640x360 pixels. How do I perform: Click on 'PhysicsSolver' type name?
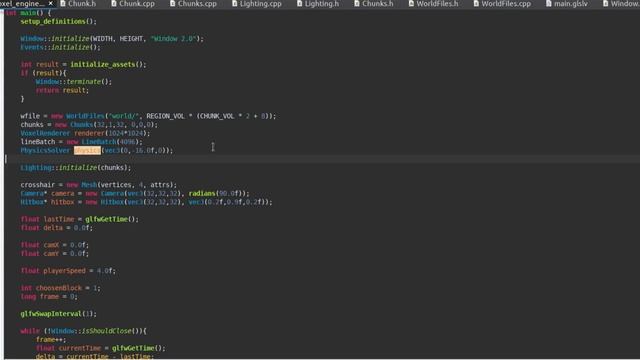coord(45,151)
